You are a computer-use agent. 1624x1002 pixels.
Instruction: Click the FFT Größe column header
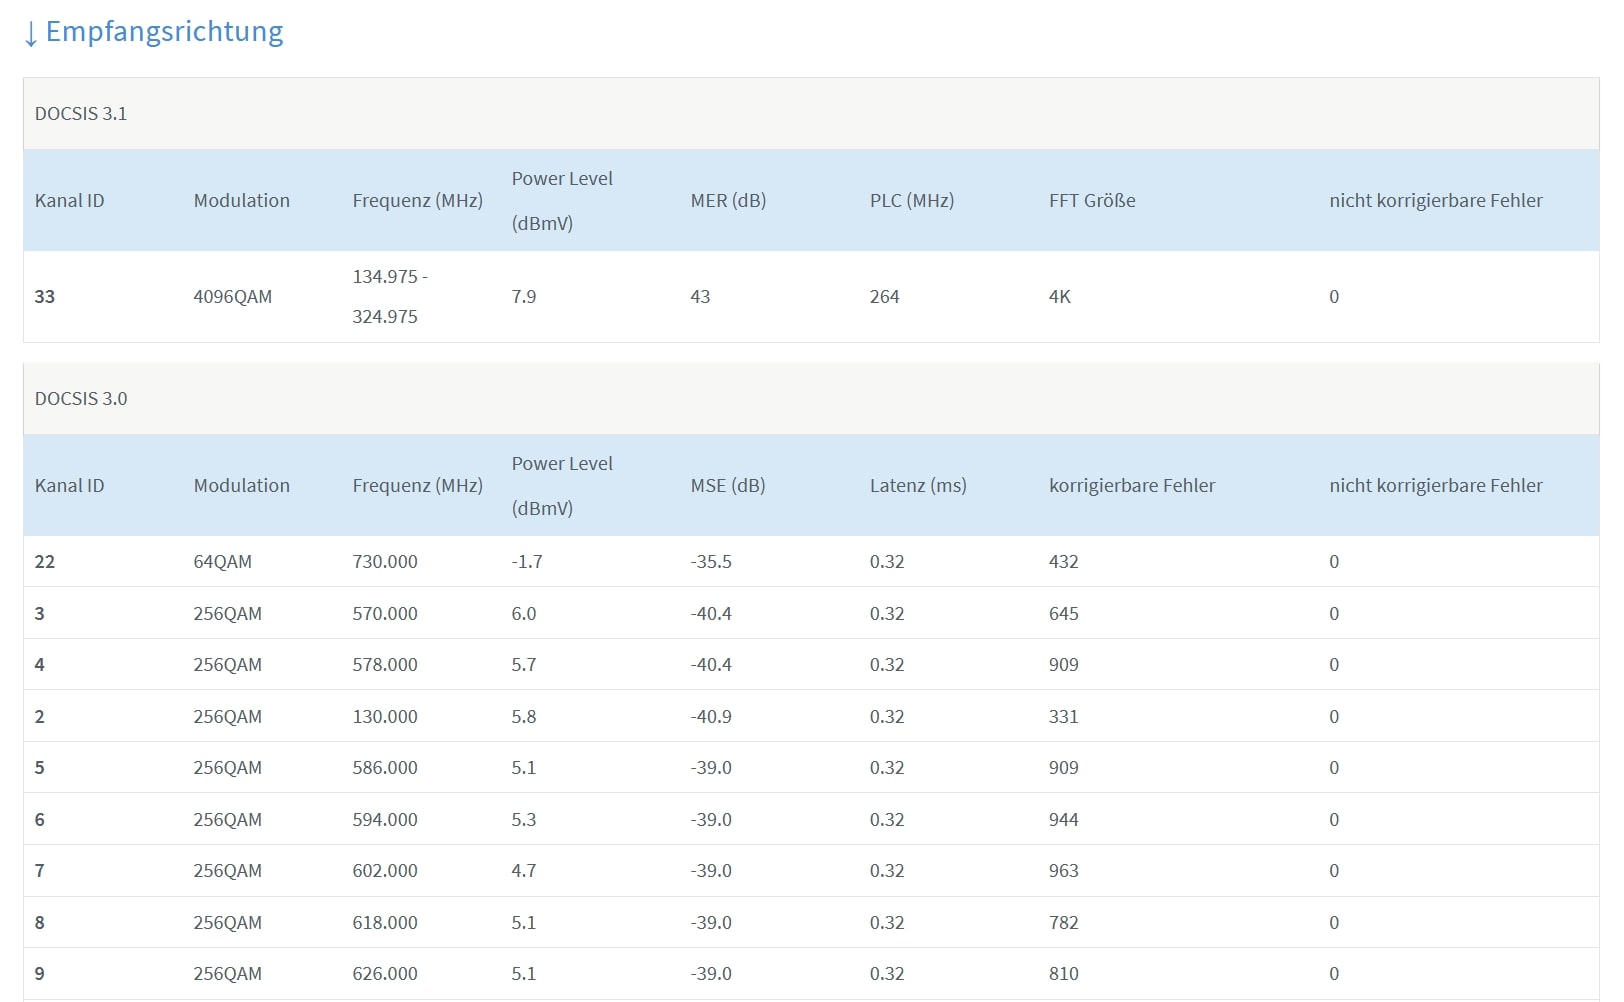click(x=1091, y=201)
